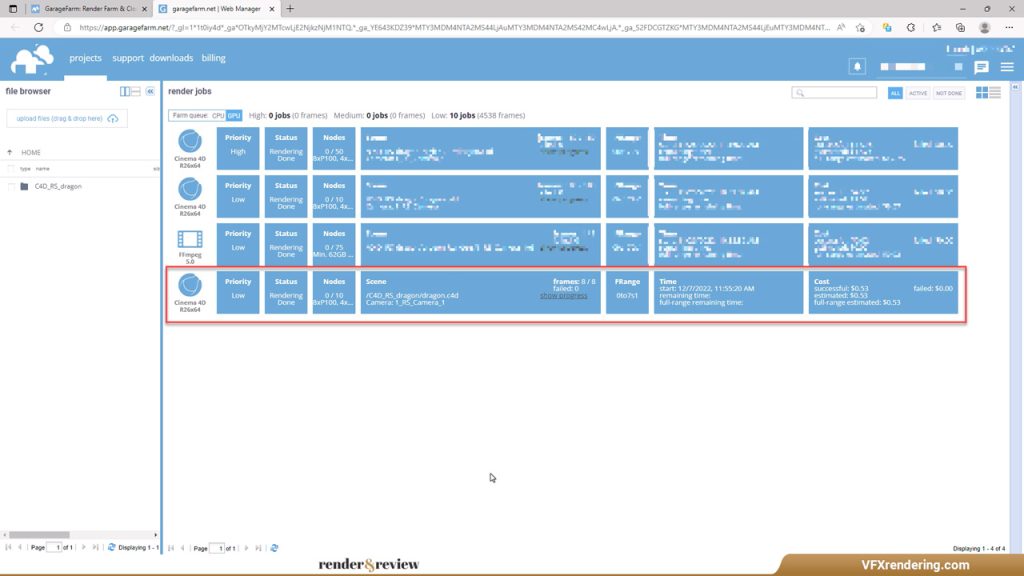The width and height of the screenshot is (1024, 576).
Task: Switch to GarageFarm Render Farm browser tab
Action: point(89,9)
